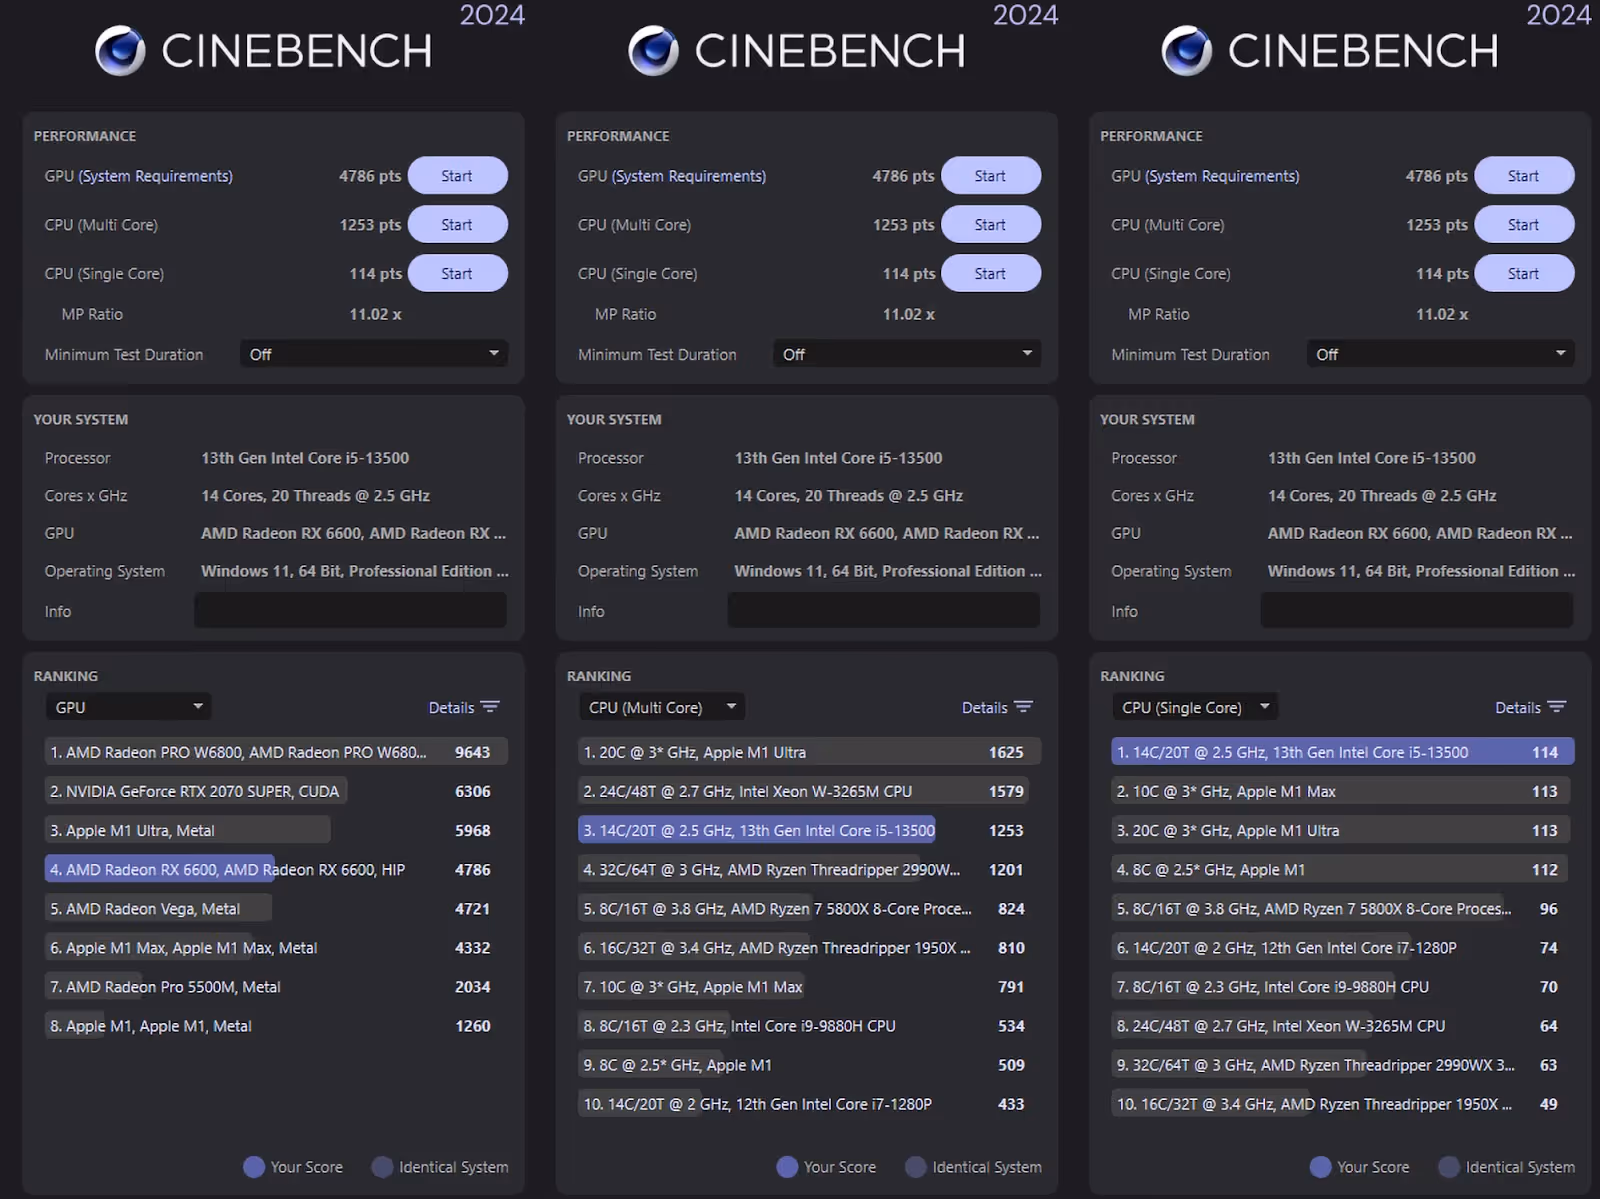Select Apple M1, Apple M1, Metal row
This screenshot has height=1199, width=1600.
point(276,1025)
